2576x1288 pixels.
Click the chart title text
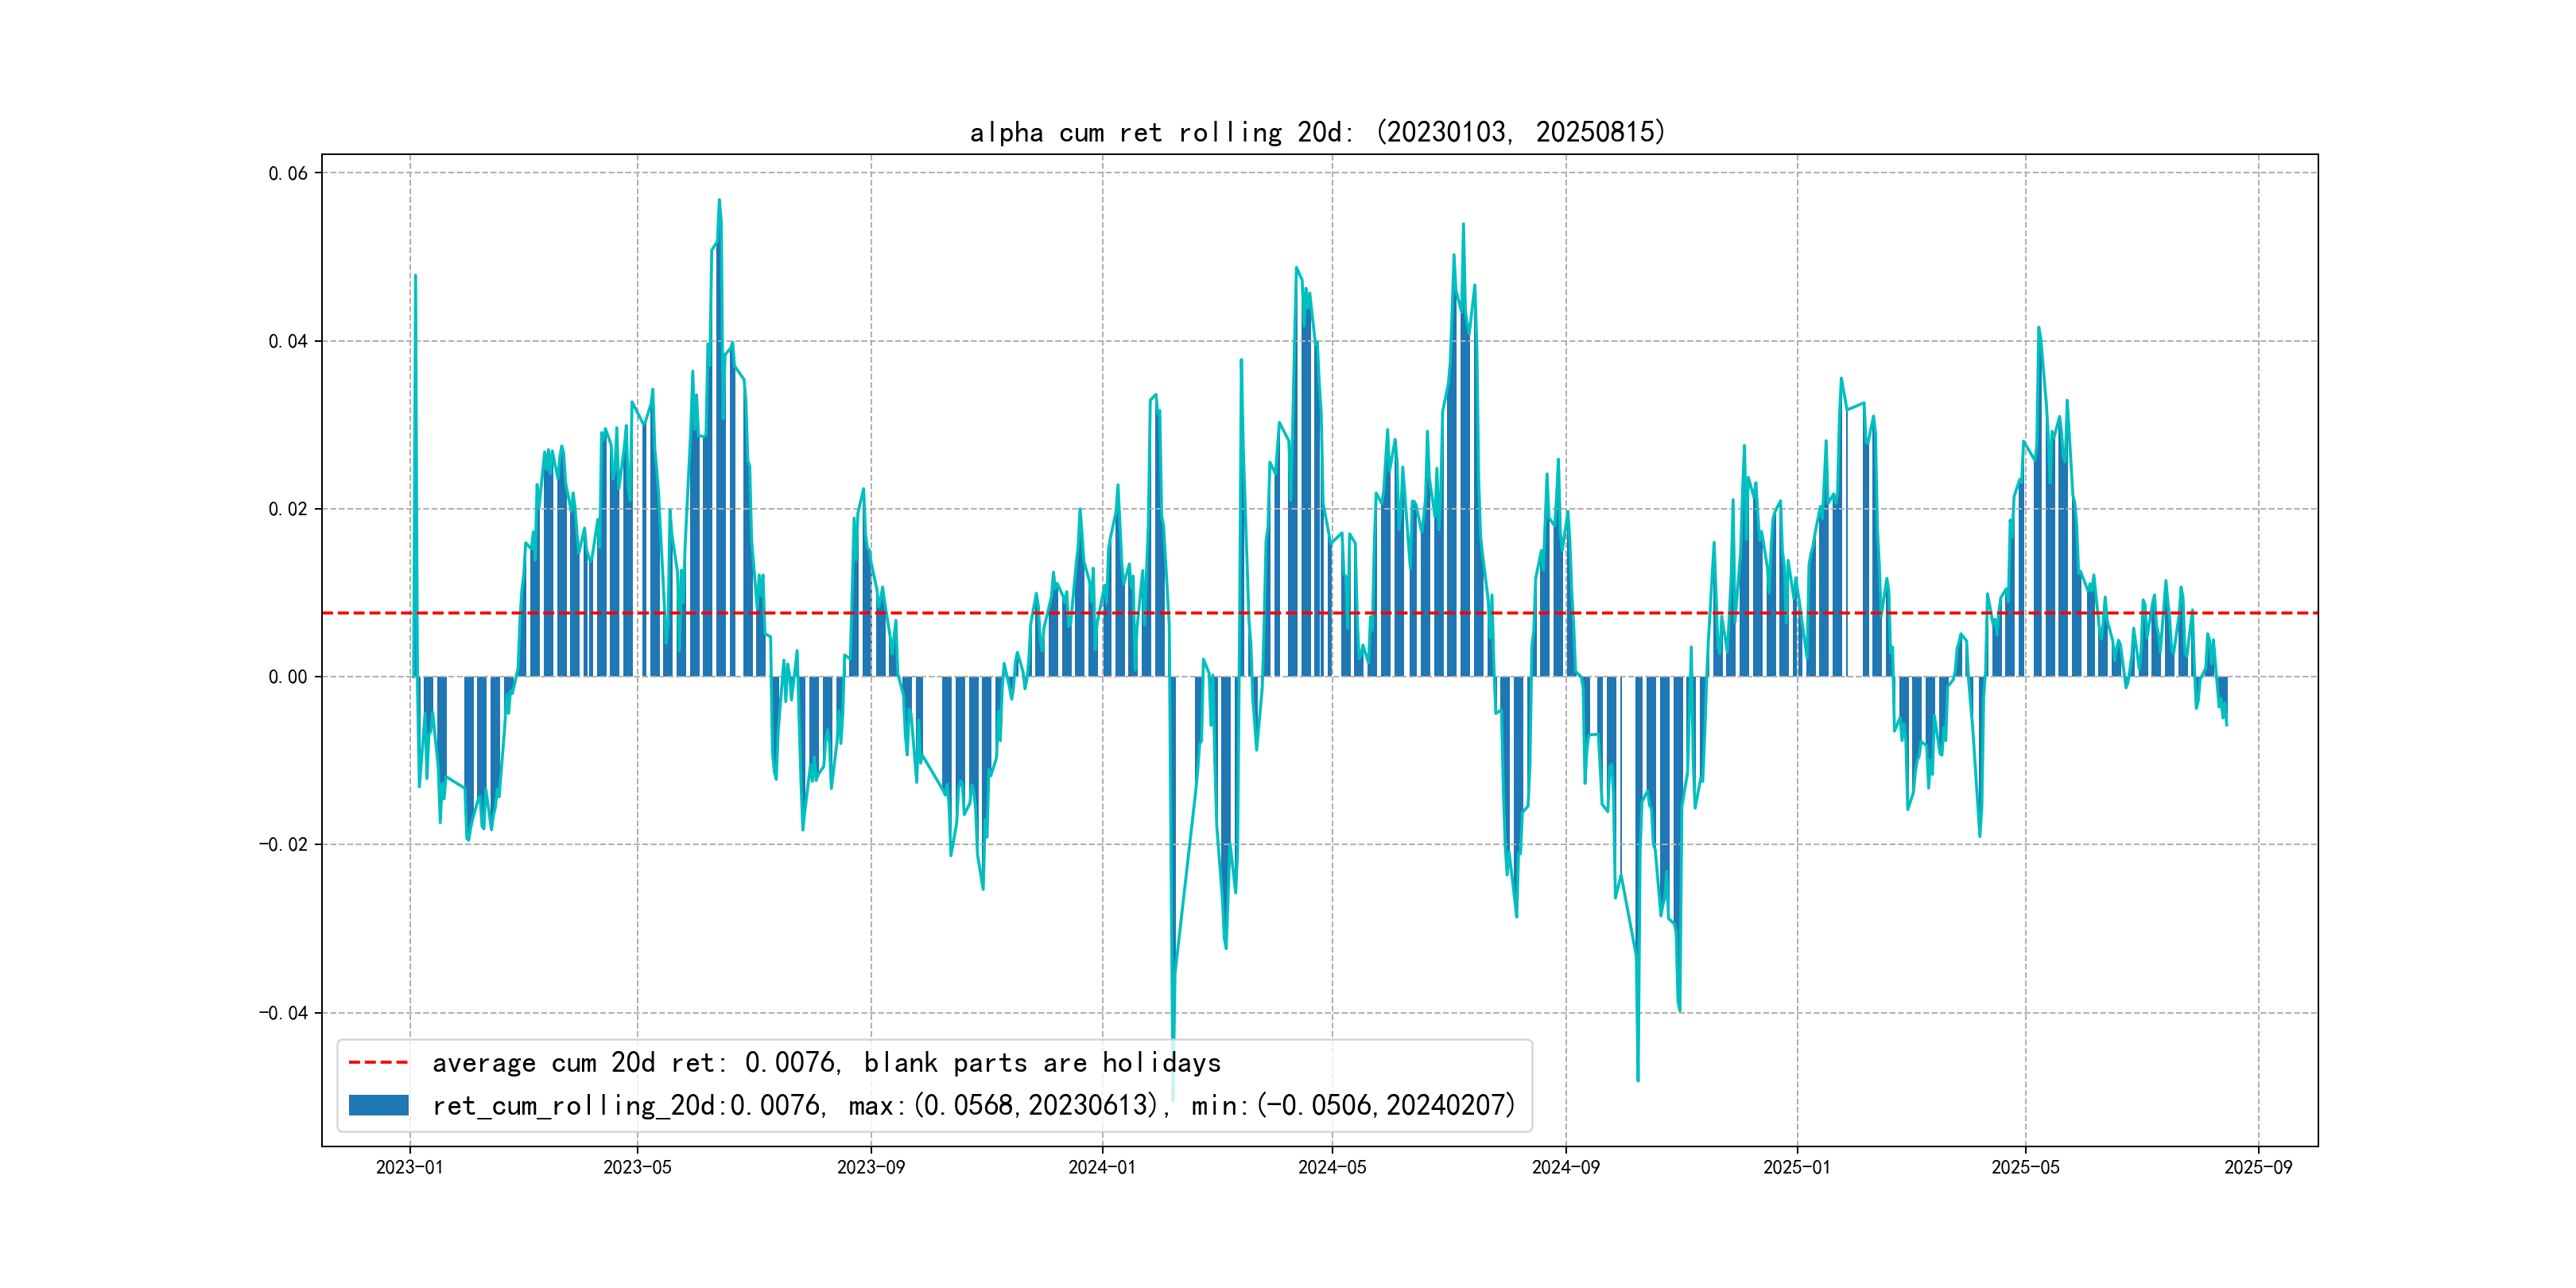click(x=1317, y=132)
